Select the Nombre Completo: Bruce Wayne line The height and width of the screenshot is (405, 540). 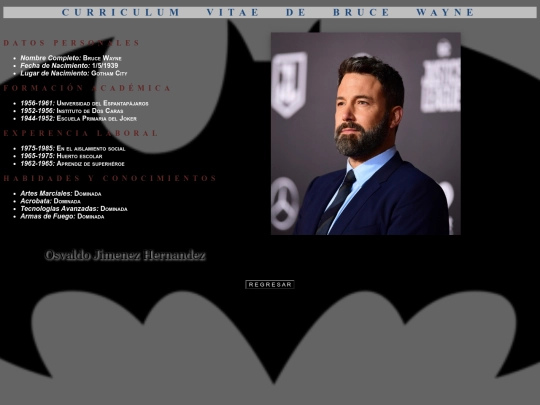pyautogui.click(x=71, y=58)
